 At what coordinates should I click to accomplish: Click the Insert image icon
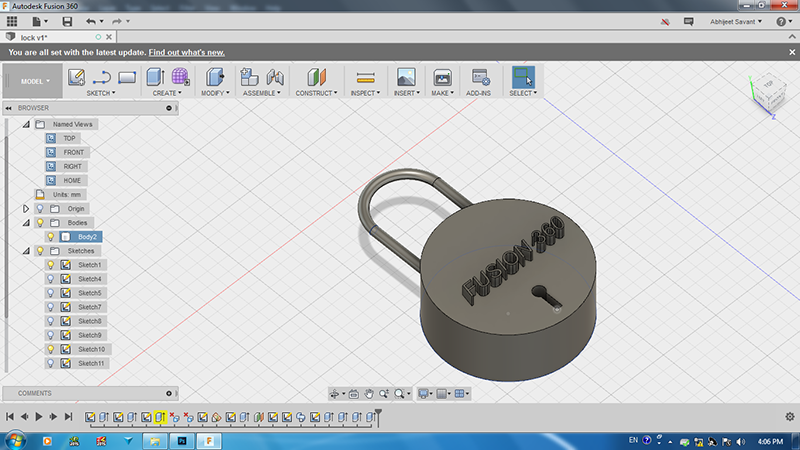[406, 77]
